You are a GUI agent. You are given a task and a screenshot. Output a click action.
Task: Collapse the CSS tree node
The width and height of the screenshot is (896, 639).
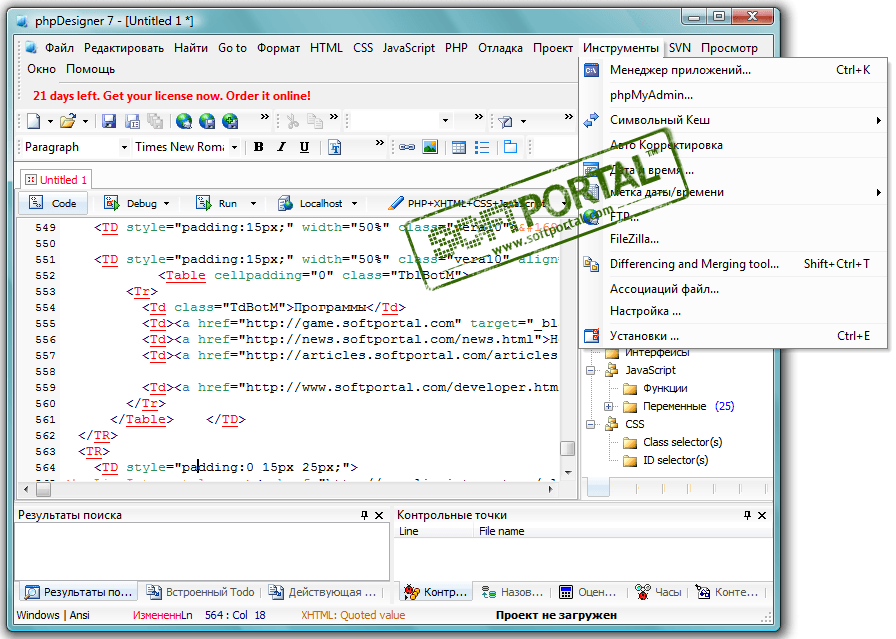point(590,424)
